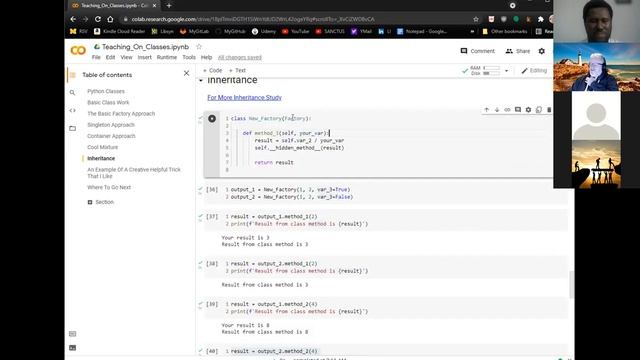Mirror the cell in a tab
Screen dimensions: 640x360
[539, 110]
